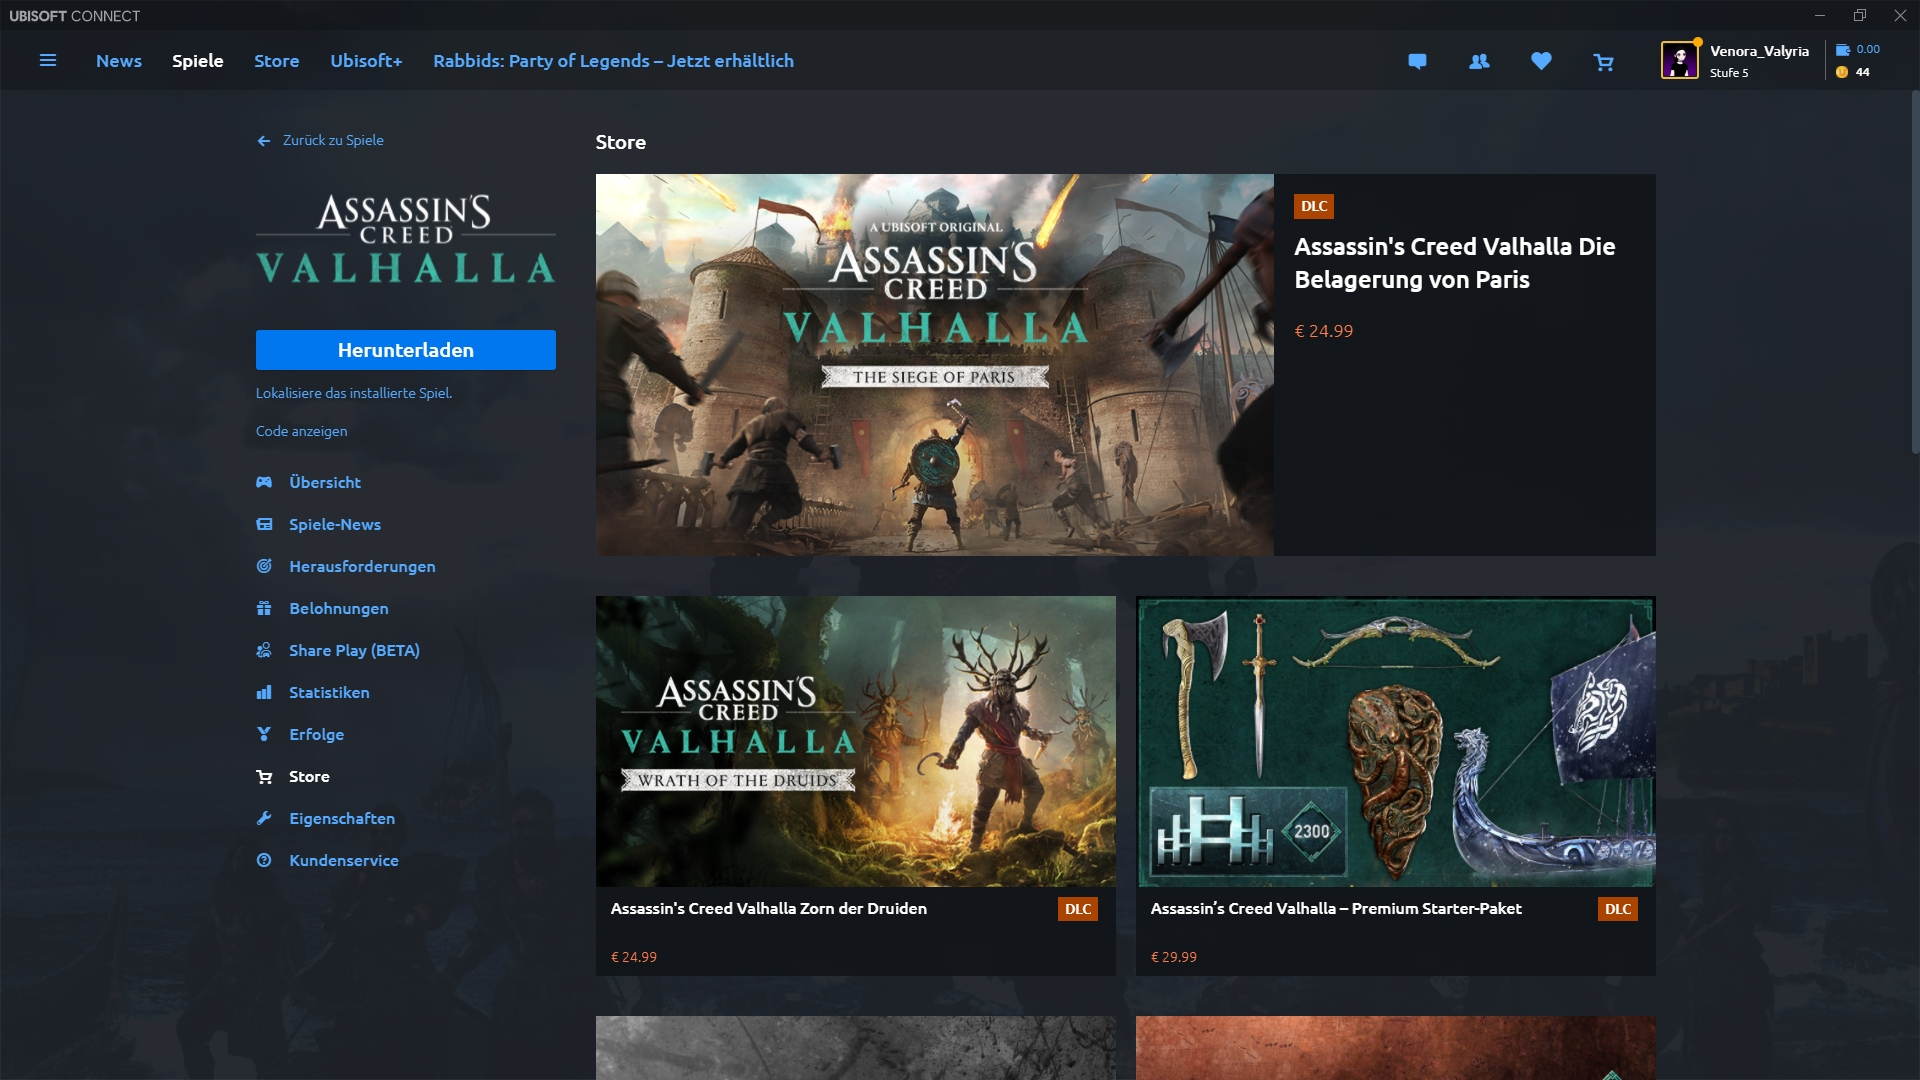
Task: Open the Ubisoft+ tab
Action: (x=366, y=61)
